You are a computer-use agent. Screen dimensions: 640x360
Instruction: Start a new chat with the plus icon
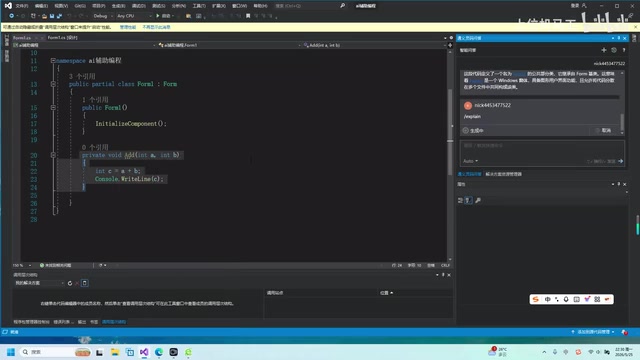(604, 50)
